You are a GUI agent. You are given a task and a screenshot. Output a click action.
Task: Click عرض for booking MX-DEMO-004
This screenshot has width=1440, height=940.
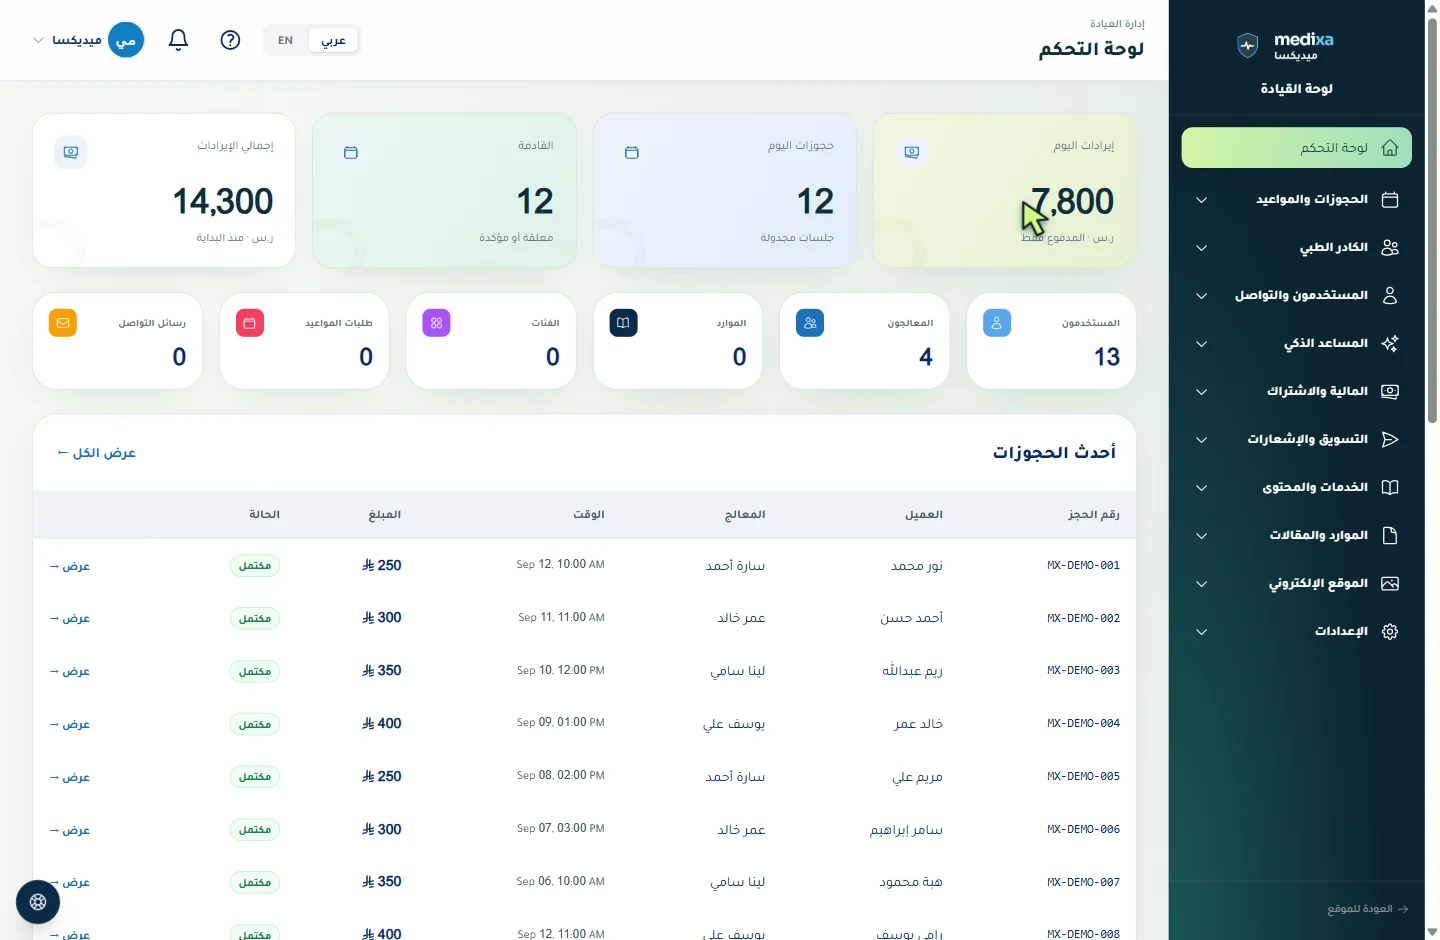click(70, 724)
